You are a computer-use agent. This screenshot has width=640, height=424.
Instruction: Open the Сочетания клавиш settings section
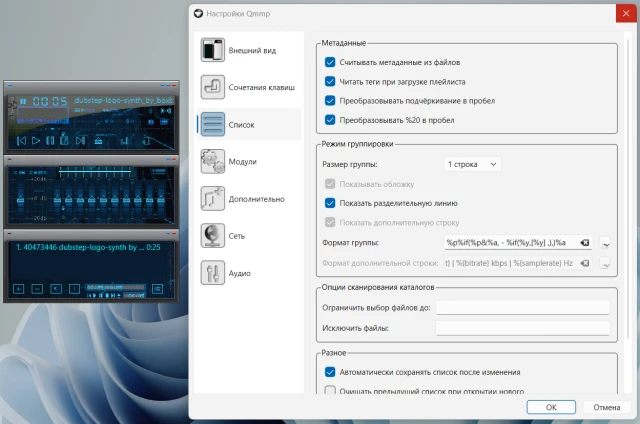tap(248, 87)
